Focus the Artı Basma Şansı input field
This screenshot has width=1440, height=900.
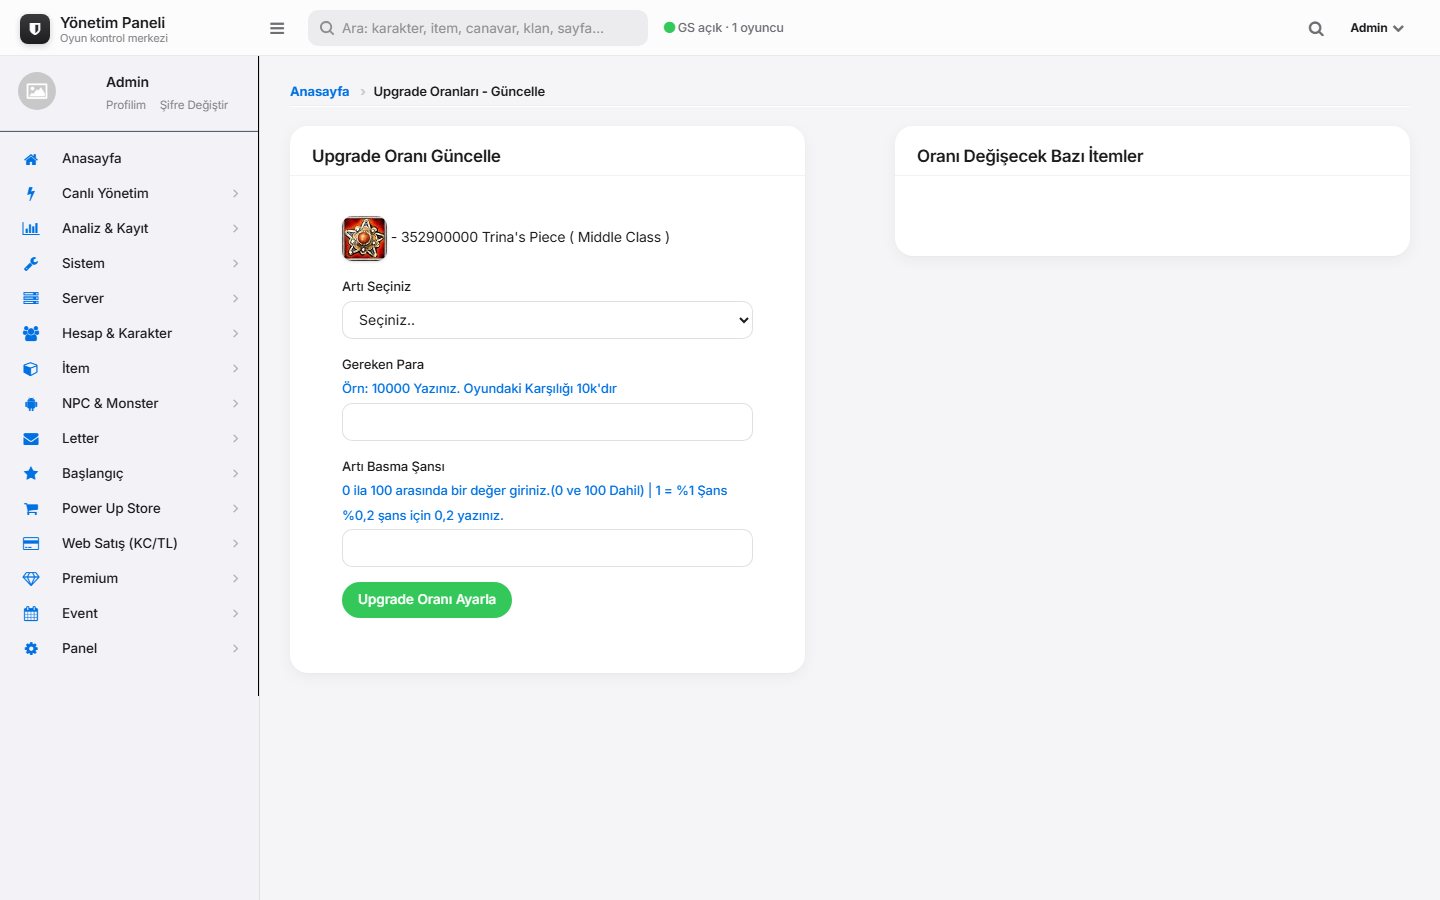[x=547, y=548]
